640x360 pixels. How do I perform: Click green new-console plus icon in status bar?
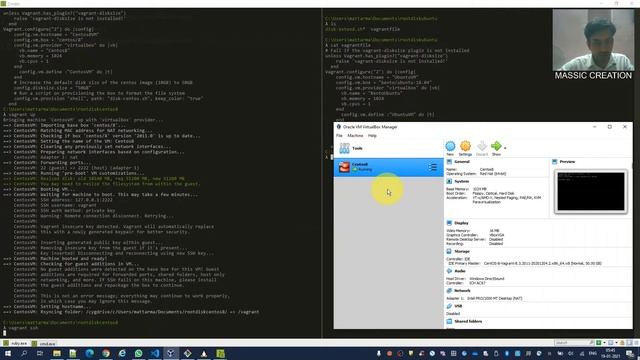click(x=598, y=343)
